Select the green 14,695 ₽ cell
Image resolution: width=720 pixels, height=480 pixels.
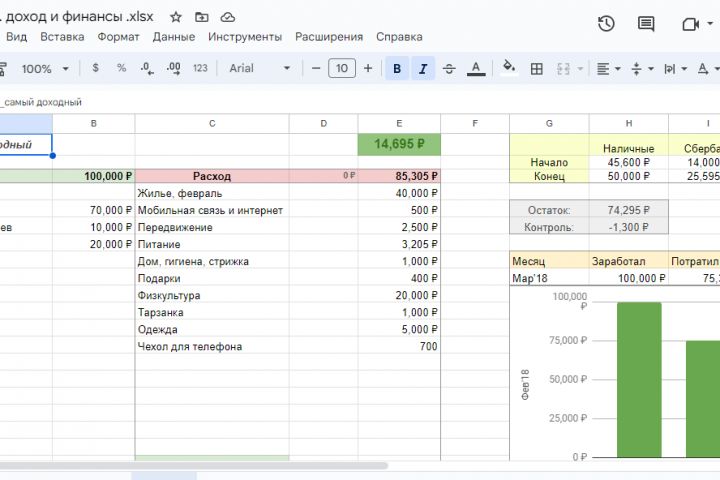399,144
